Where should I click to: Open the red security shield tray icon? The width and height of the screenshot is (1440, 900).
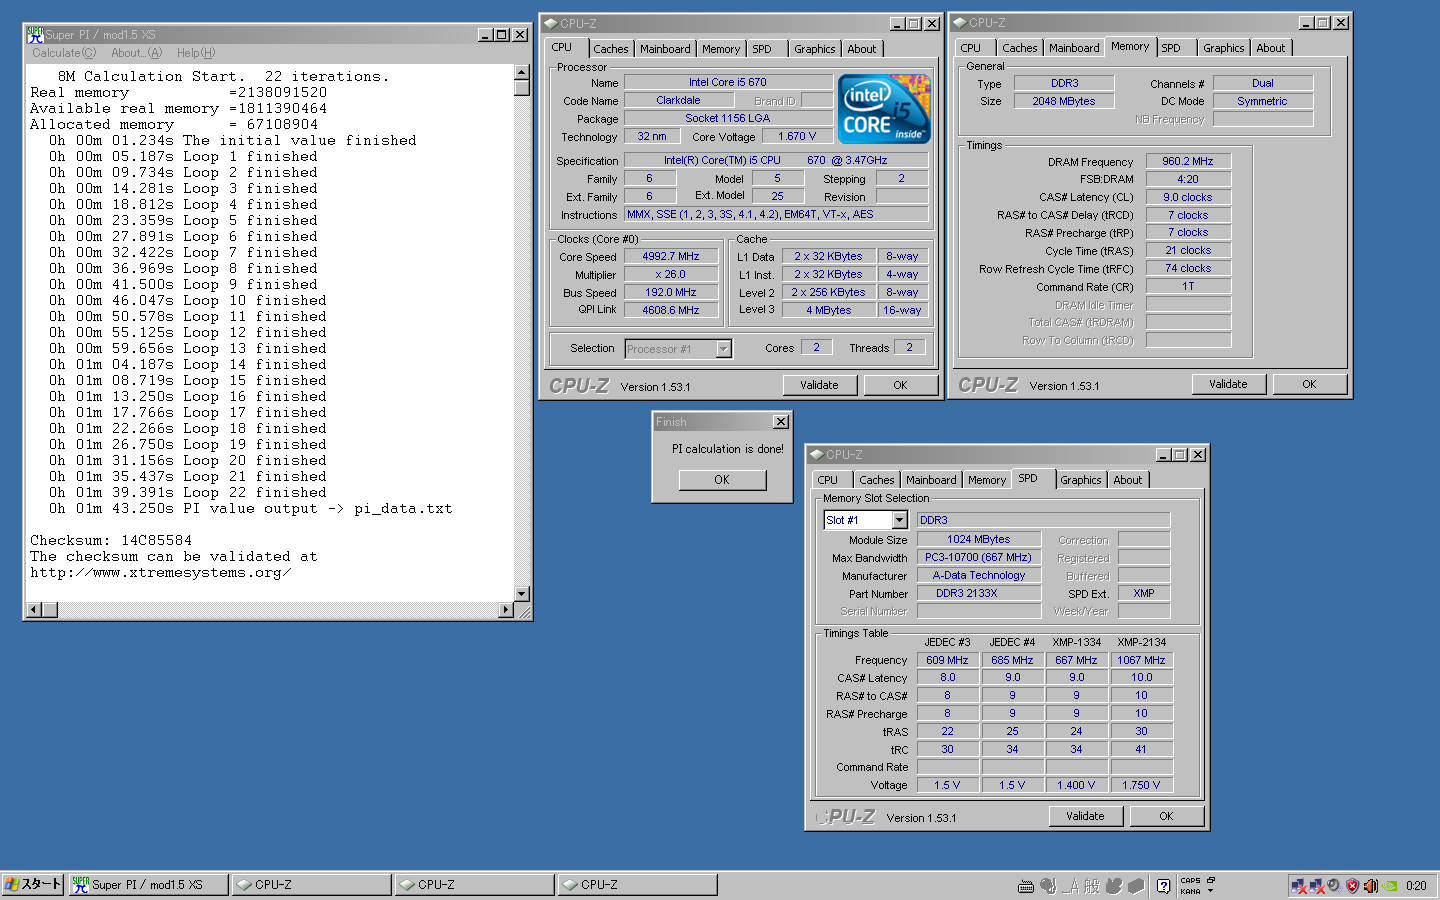(x=1352, y=885)
